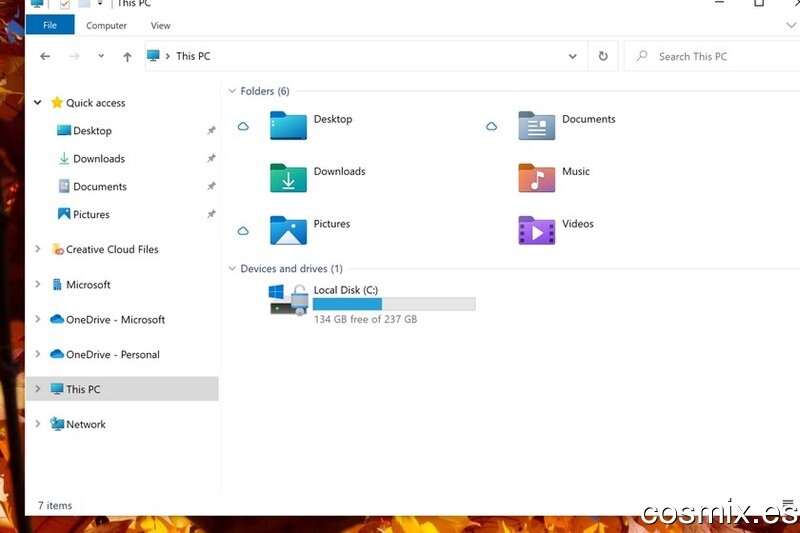The image size is (800, 533).
Task: Click Properties checkmark icon in title bar
Action: pyautogui.click(x=64, y=4)
